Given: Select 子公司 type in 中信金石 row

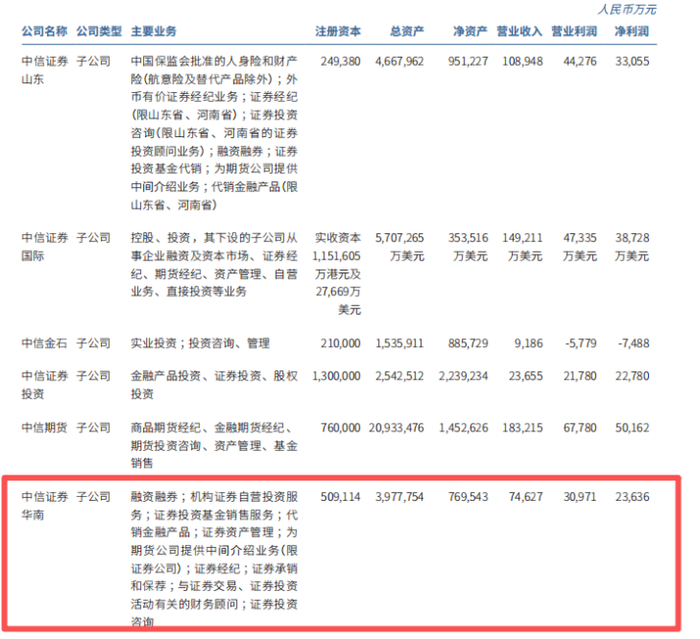Looking at the screenshot, I should click(x=93, y=343).
